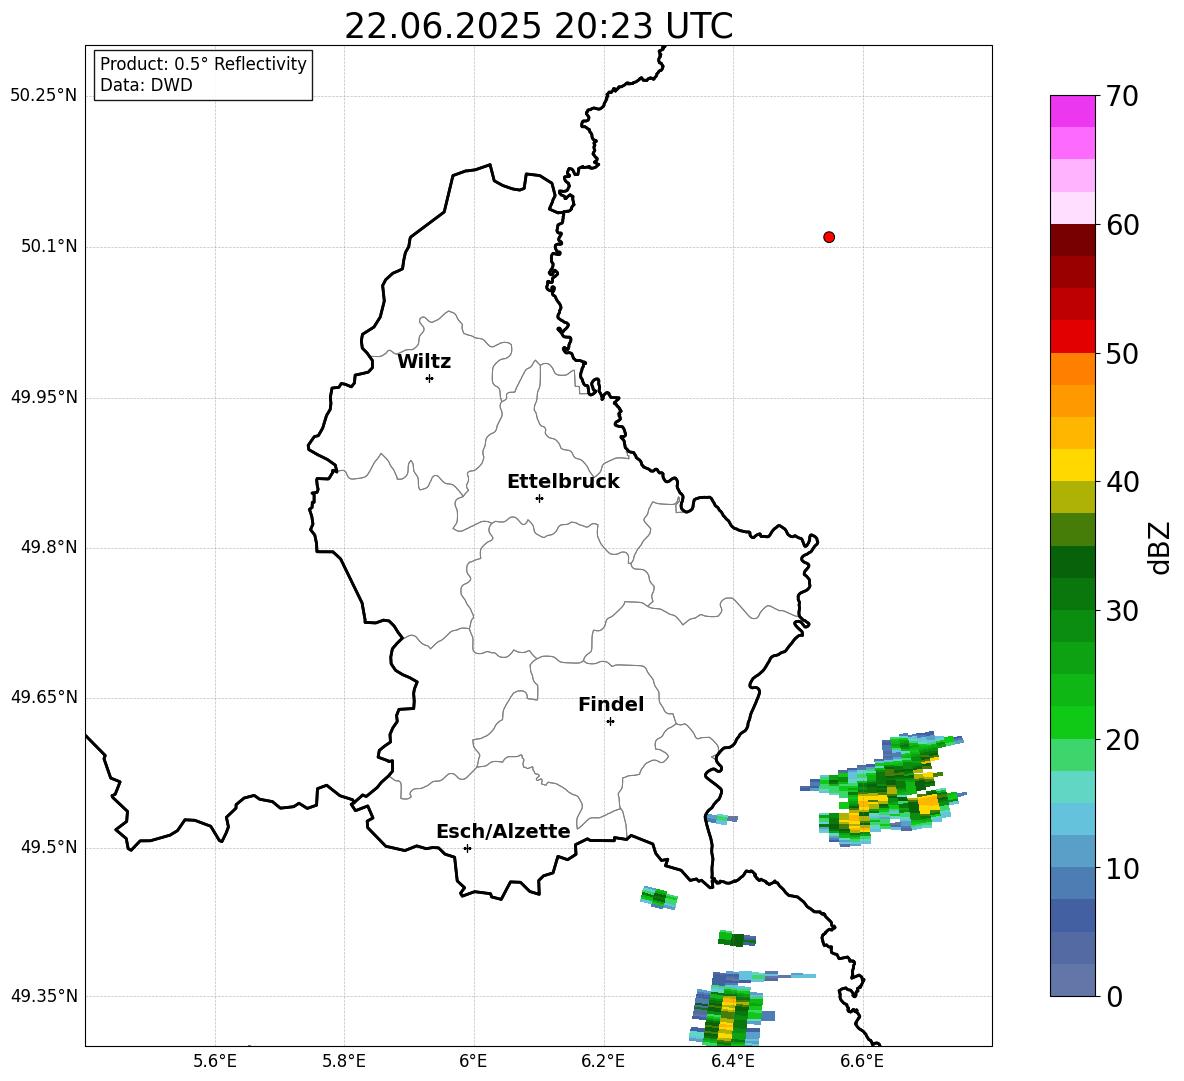This screenshot has width=1184, height=1081.
Task: Click the small green echo south of Luxembourg border
Action: (x=659, y=898)
